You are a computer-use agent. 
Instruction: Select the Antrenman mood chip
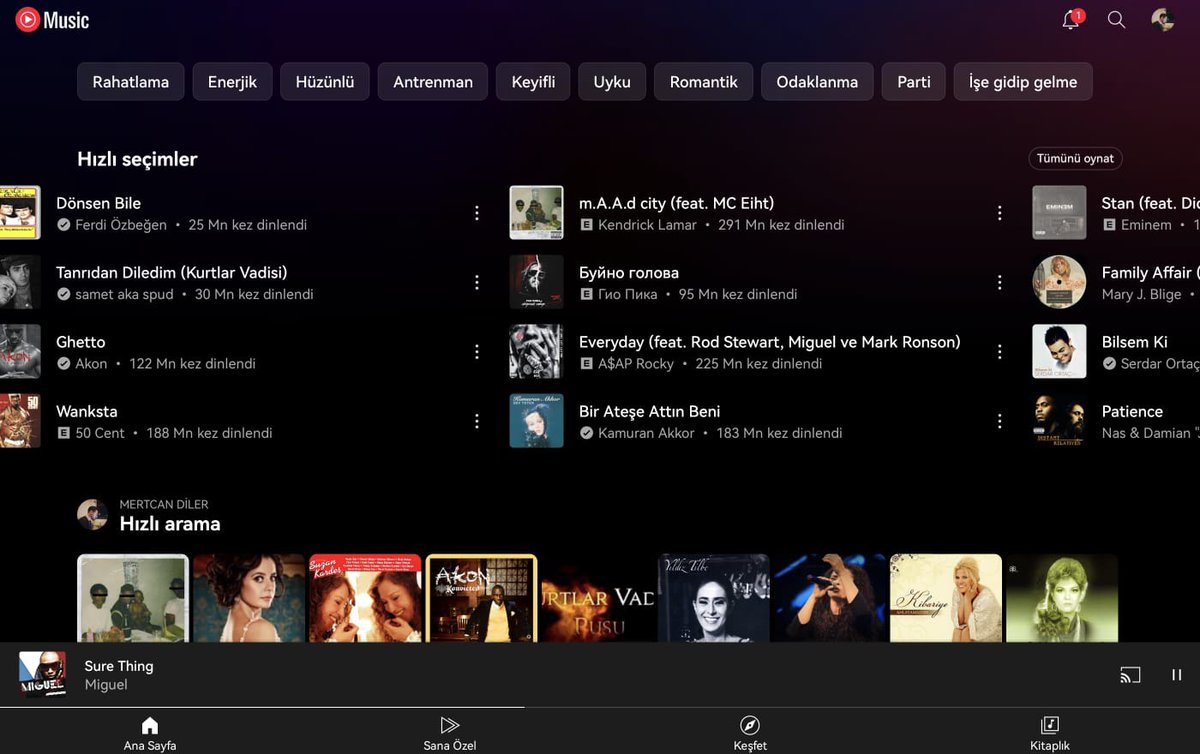tap(433, 82)
